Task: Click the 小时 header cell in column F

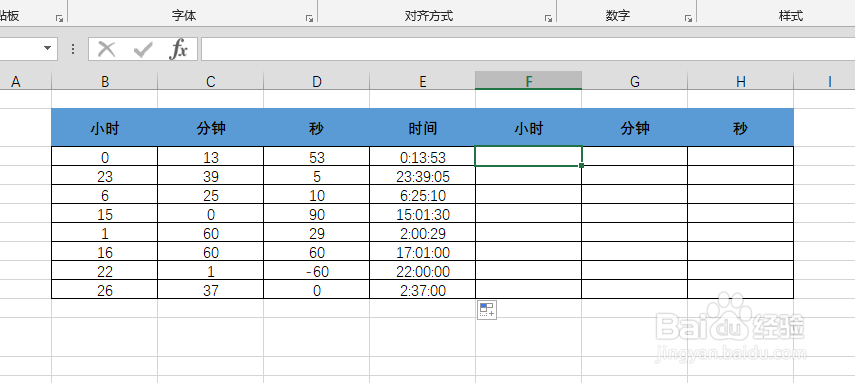Action: [528, 128]
